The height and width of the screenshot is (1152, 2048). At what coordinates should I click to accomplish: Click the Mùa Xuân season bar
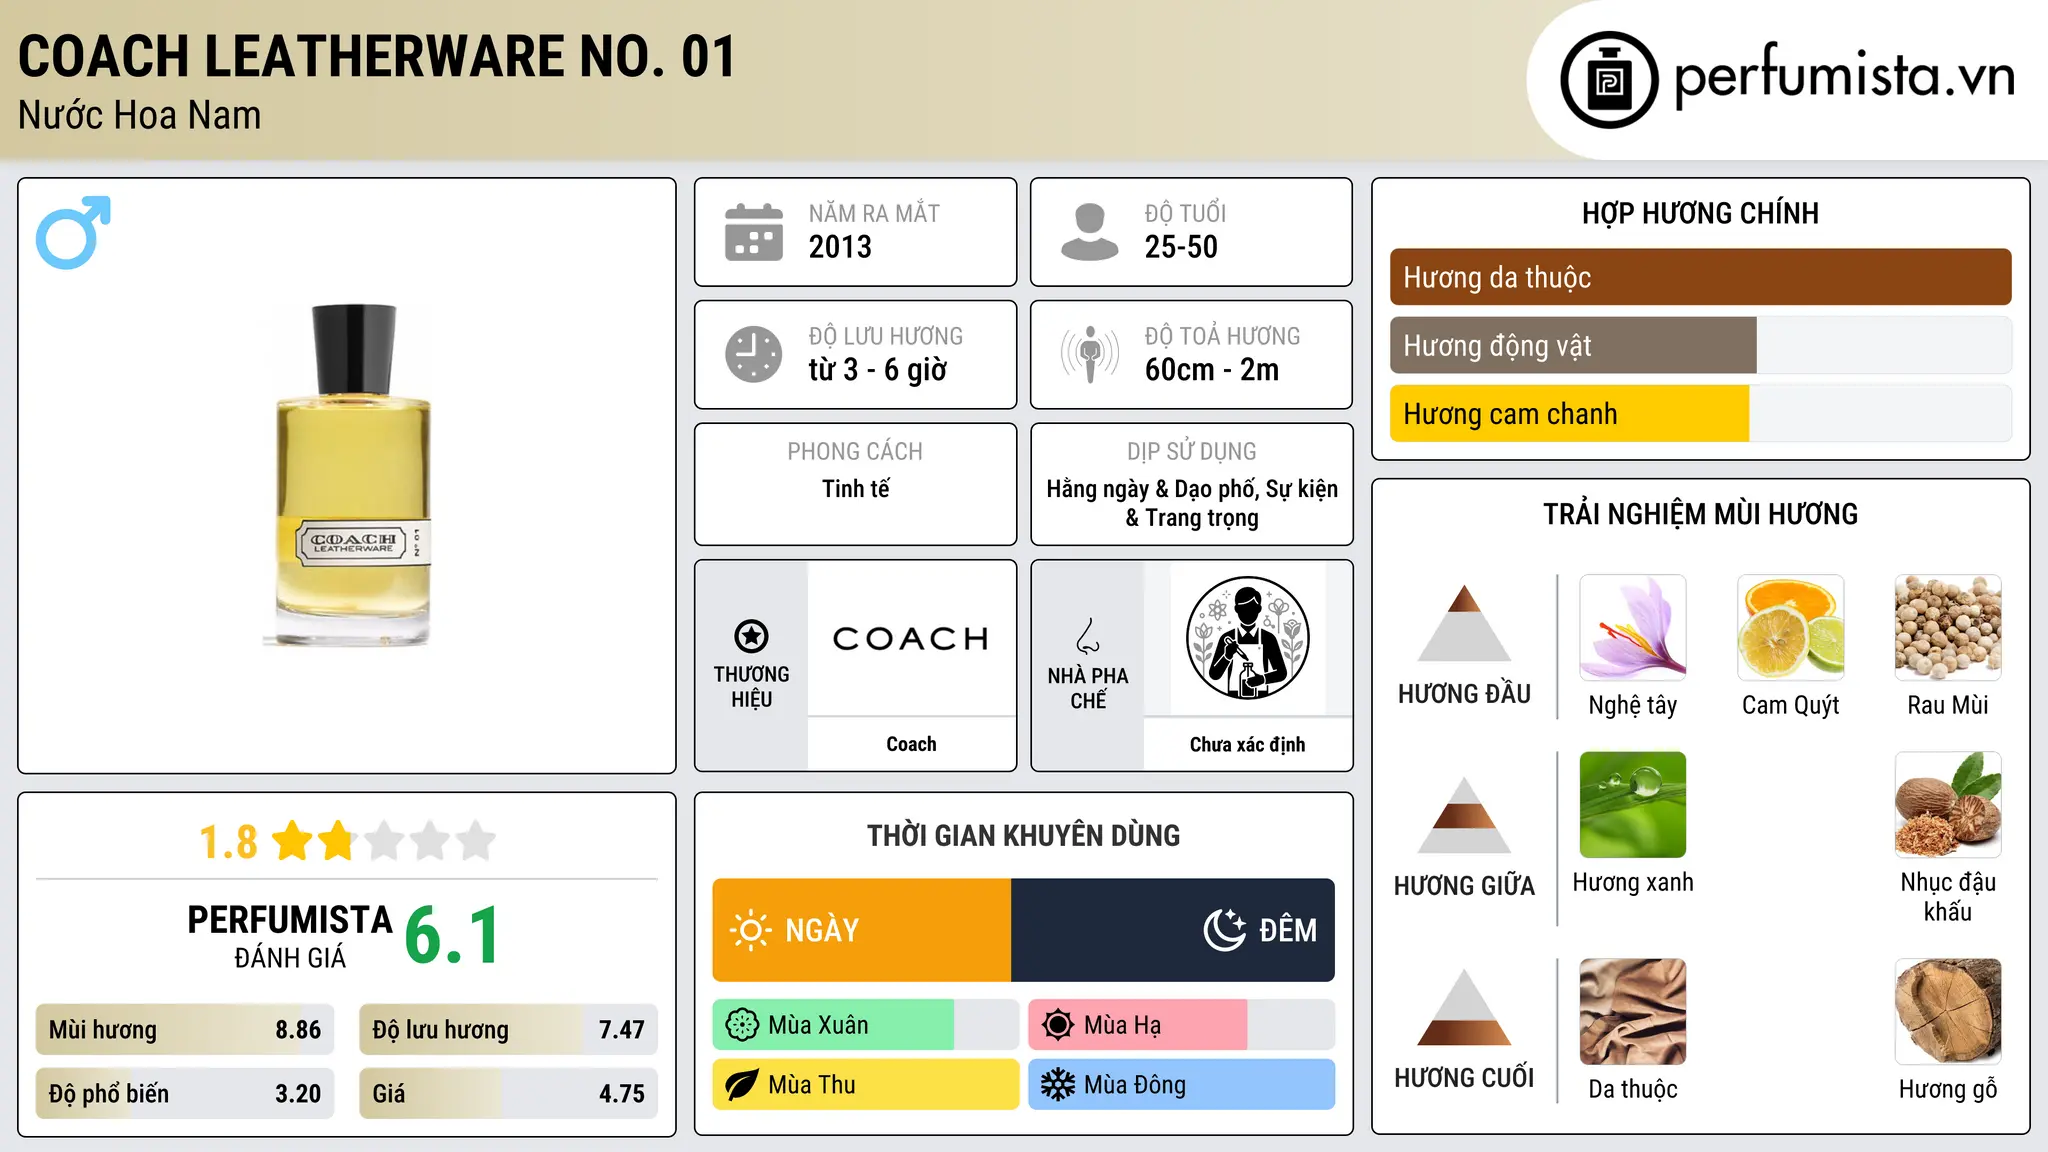865,1025
